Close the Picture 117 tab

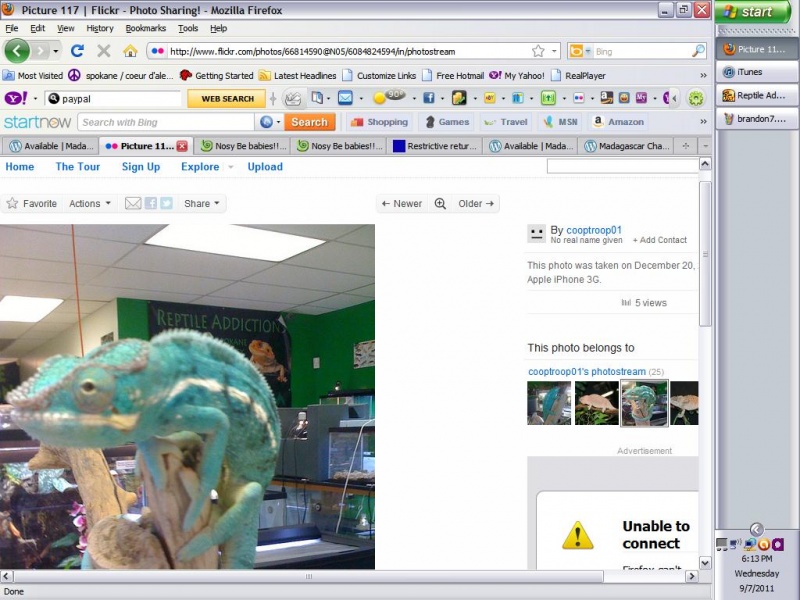click(182, 146)
